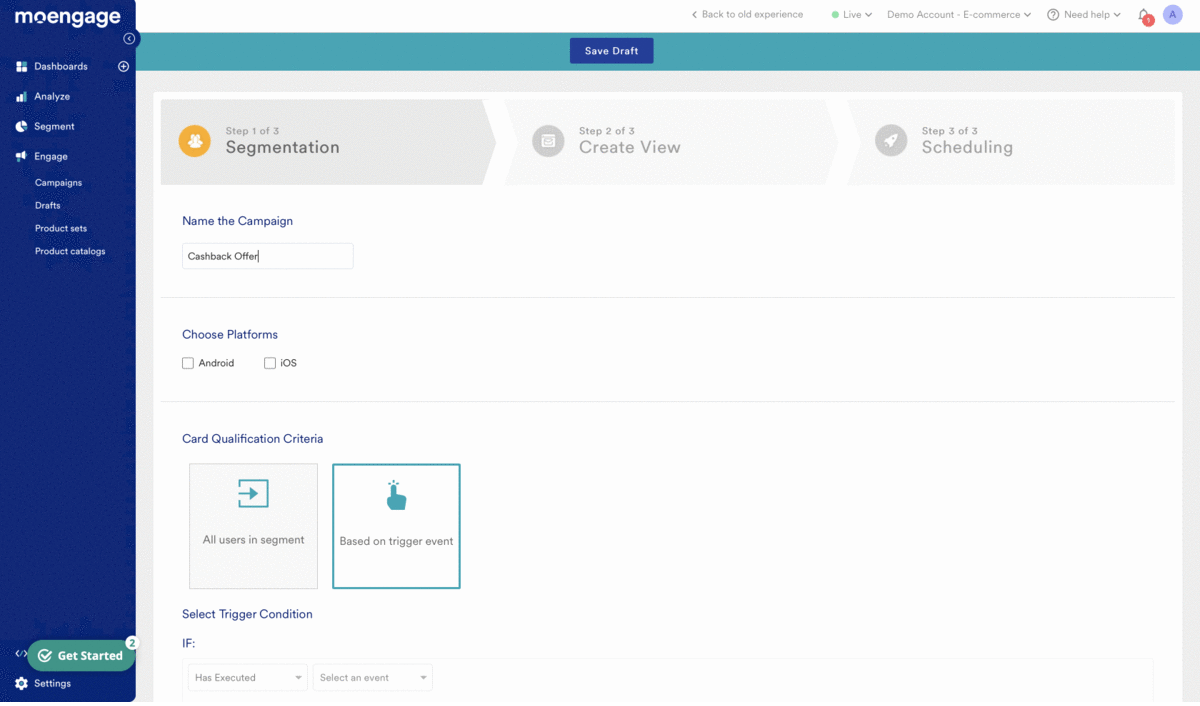Click the code brackets icon in sidebar
Viewport: 1200px width, 706px height.
click(x=20, y=653)
